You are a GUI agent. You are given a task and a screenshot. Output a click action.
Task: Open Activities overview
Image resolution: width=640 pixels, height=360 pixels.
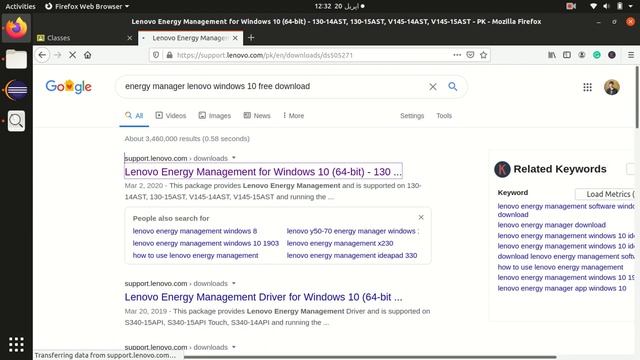click(x=20, y=6)
